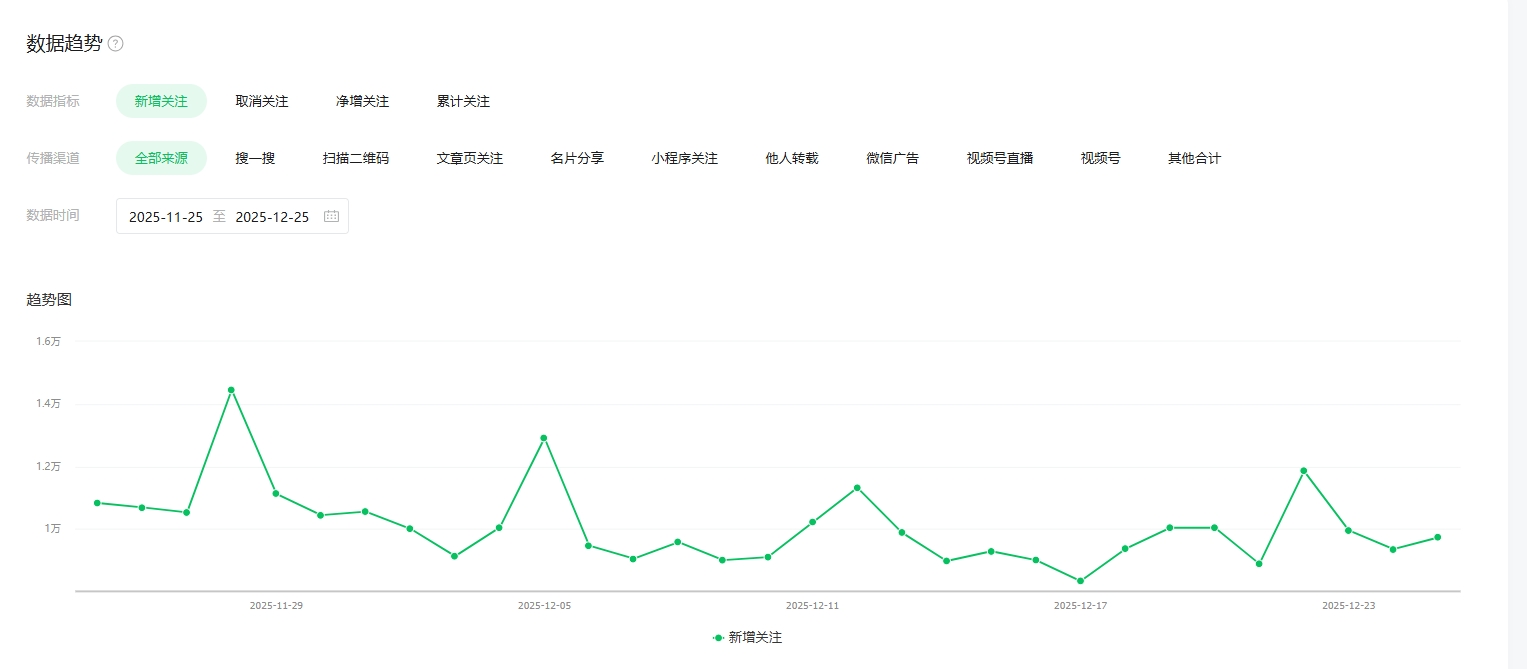Switch metric to 取消关注

pyautogui.click(x=262, y=101)
